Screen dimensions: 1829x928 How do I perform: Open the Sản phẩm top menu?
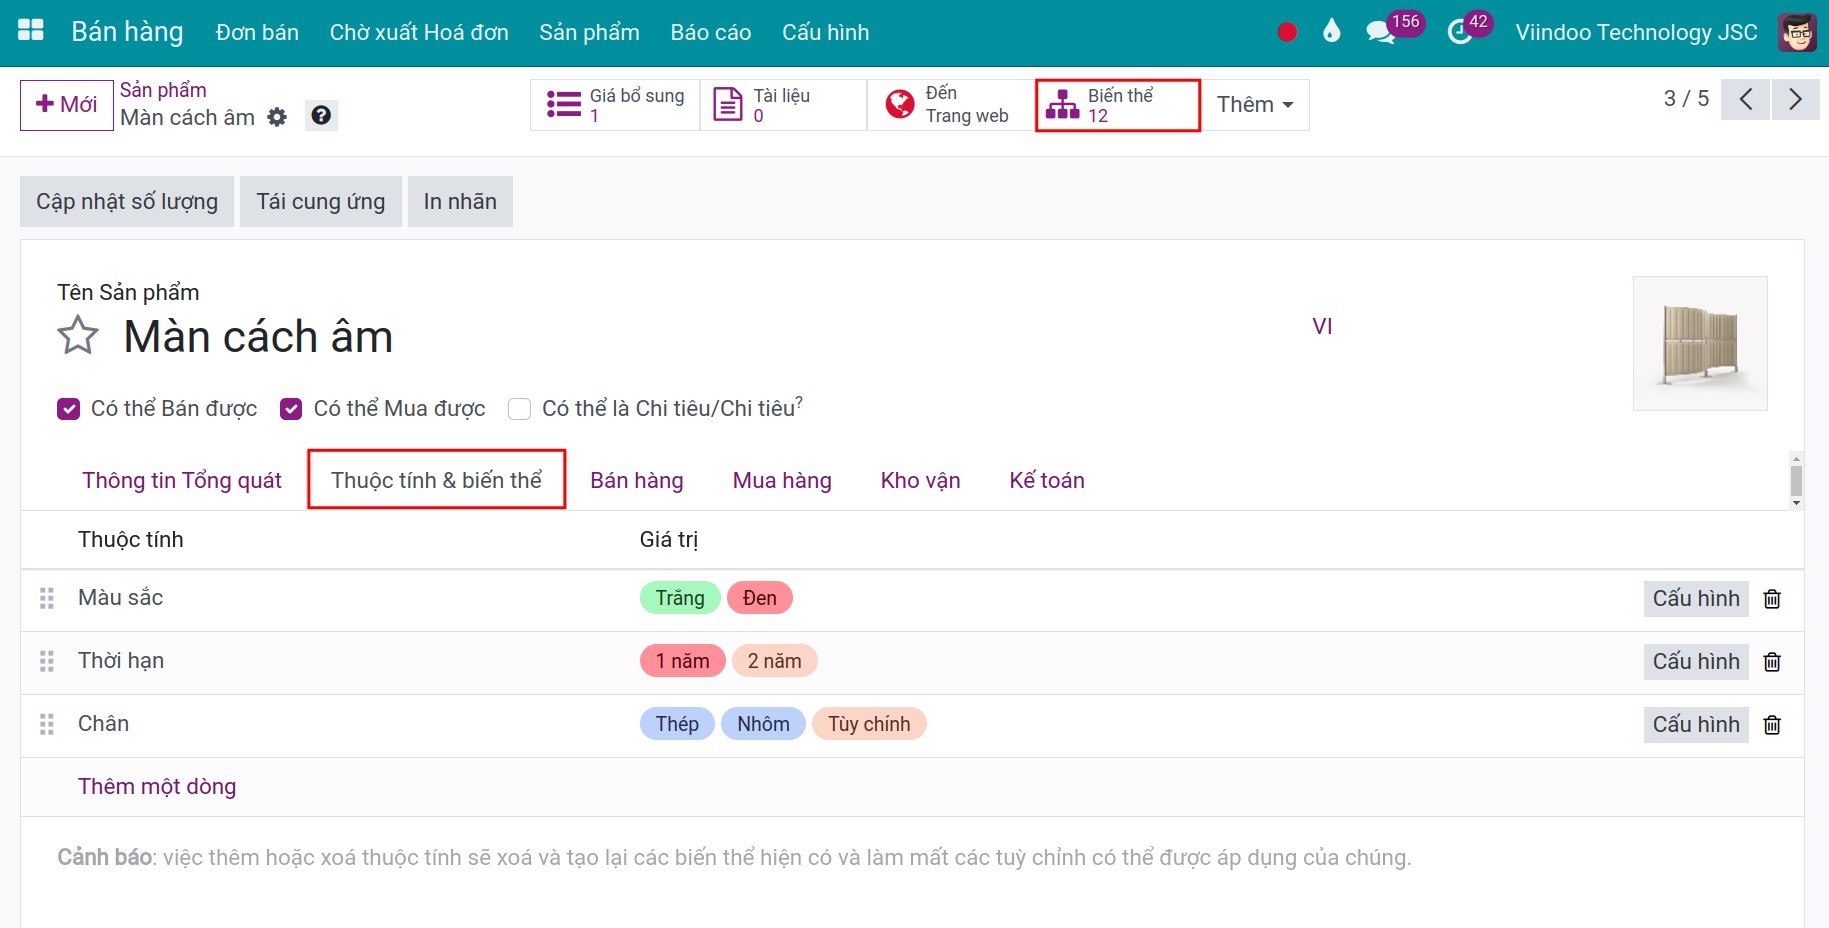(589, 32)
